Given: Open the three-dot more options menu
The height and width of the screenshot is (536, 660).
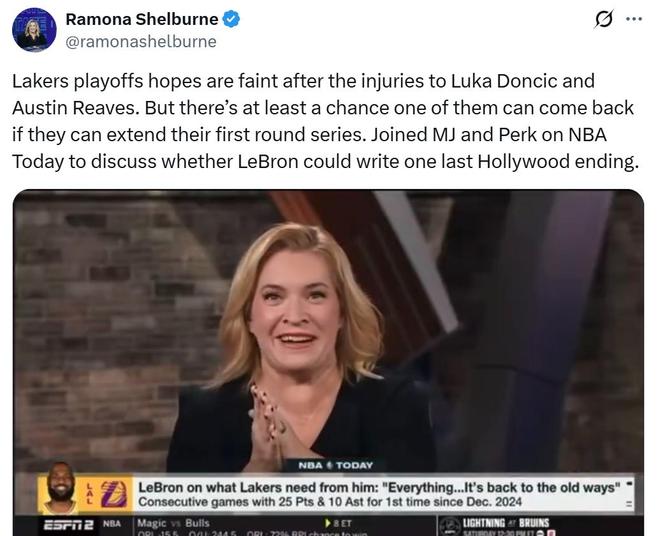Looking at the screenshot, I should coord(634,19).
